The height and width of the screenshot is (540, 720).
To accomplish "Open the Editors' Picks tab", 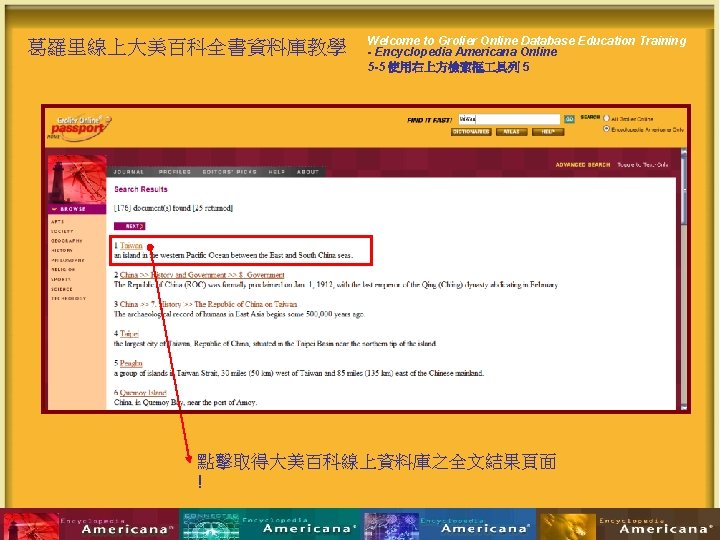I will (x=230, y=172).
